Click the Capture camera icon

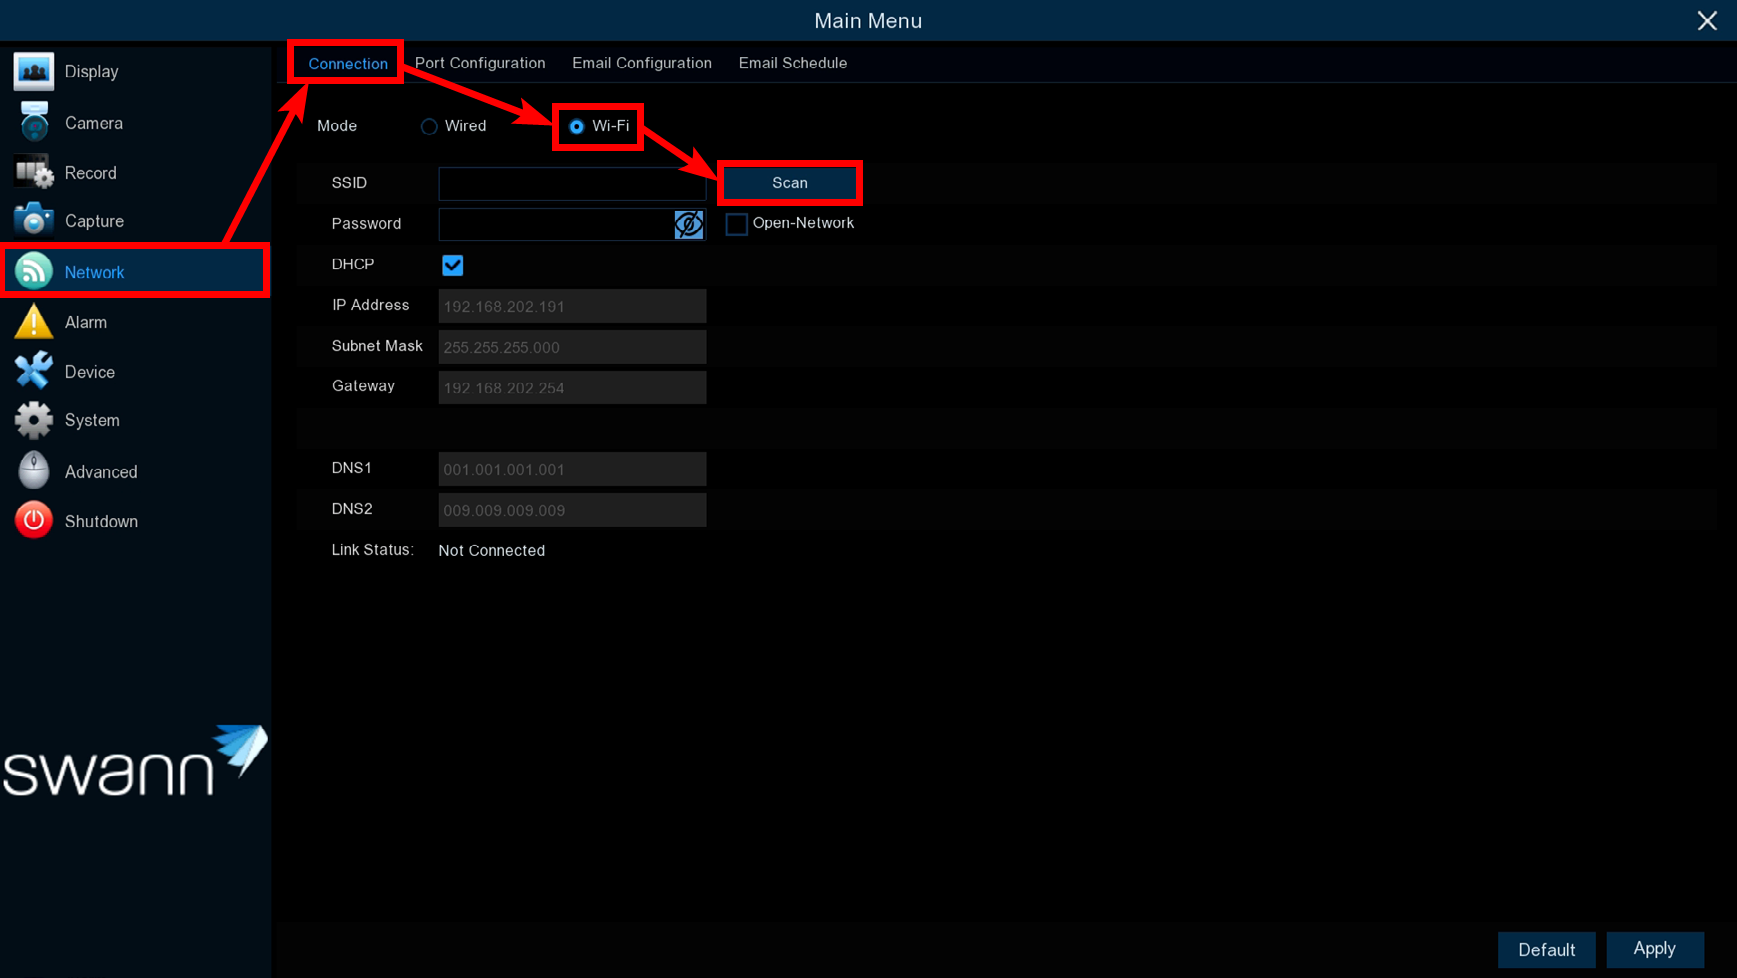point(33,221)
